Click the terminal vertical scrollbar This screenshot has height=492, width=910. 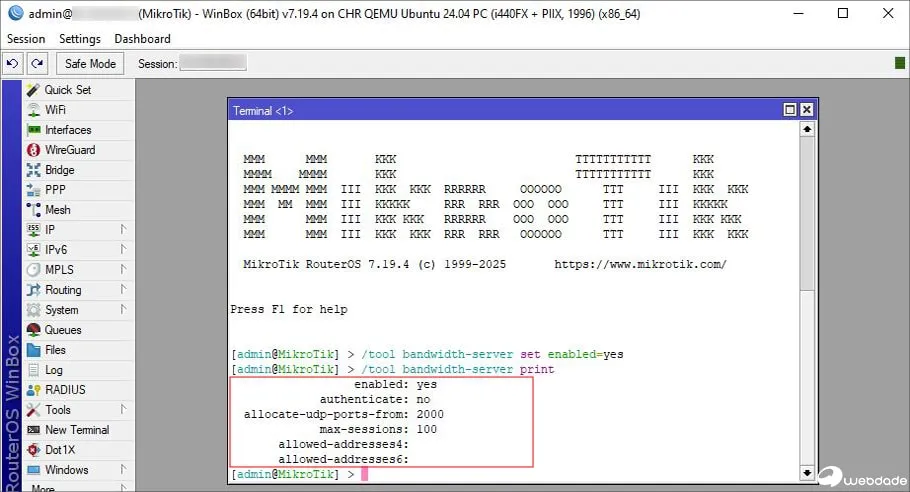[x=808, y=300]
